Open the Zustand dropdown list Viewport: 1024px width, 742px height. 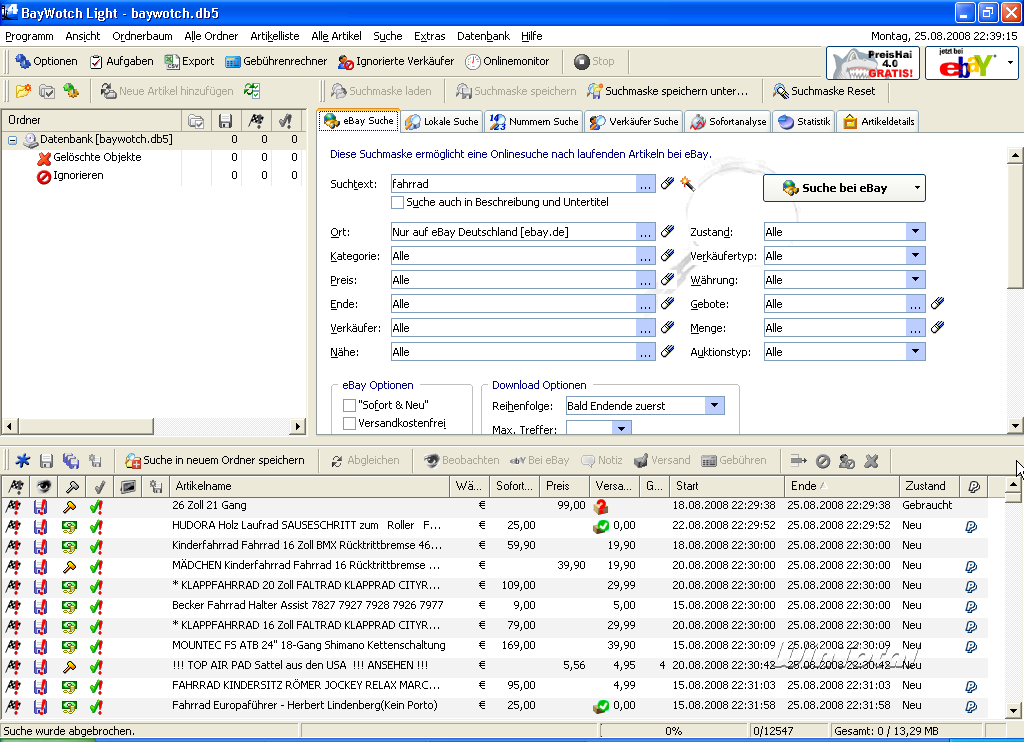[x=915, y=232]
